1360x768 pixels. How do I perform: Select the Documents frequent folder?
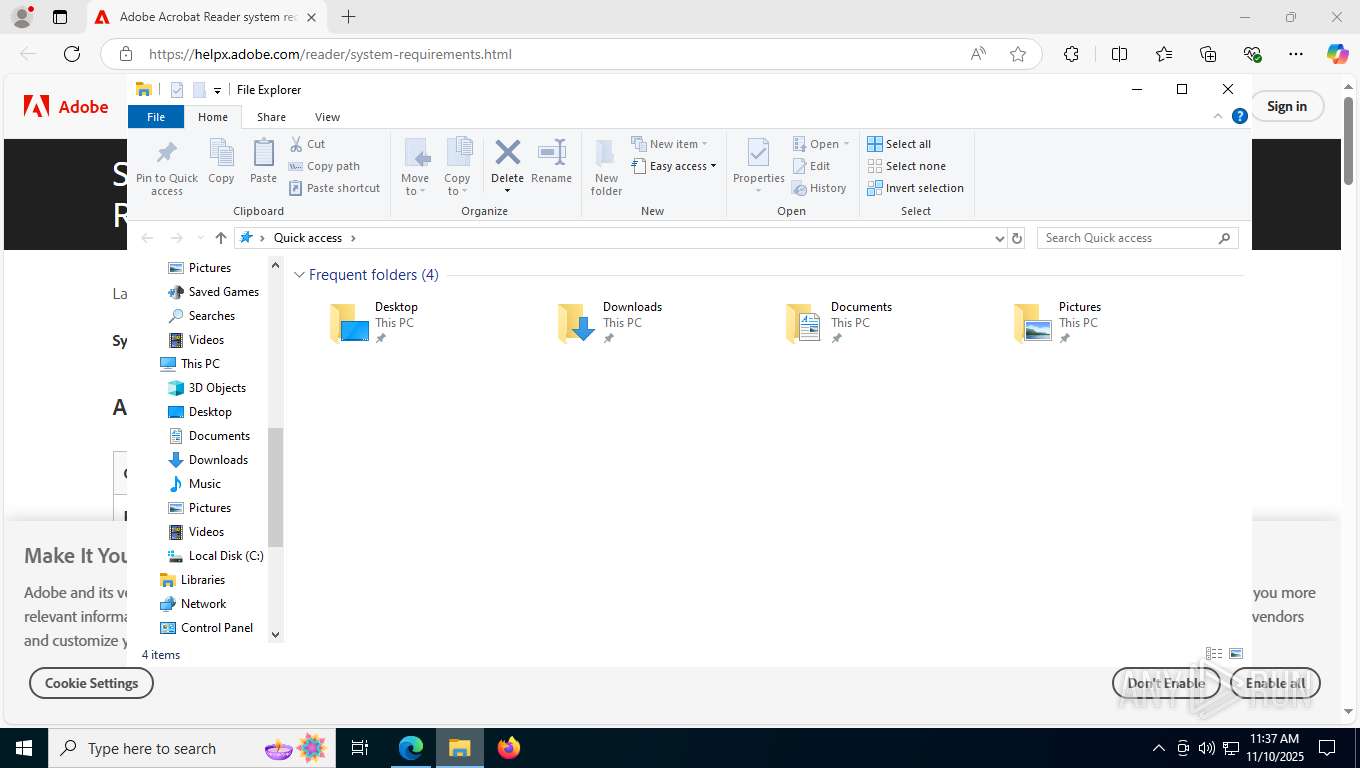(839, 322)
